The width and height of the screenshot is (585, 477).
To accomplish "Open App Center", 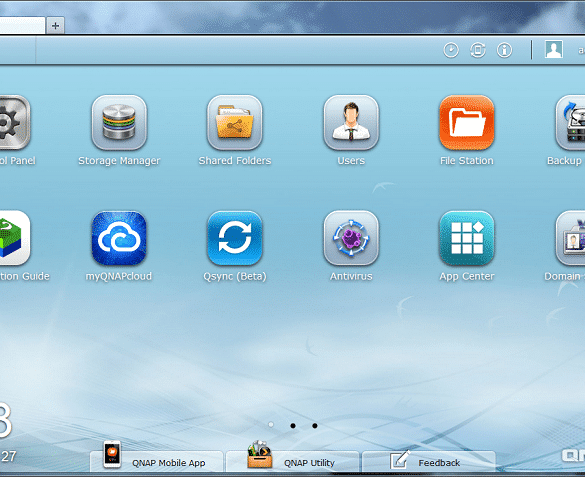I will click(467, 238).
